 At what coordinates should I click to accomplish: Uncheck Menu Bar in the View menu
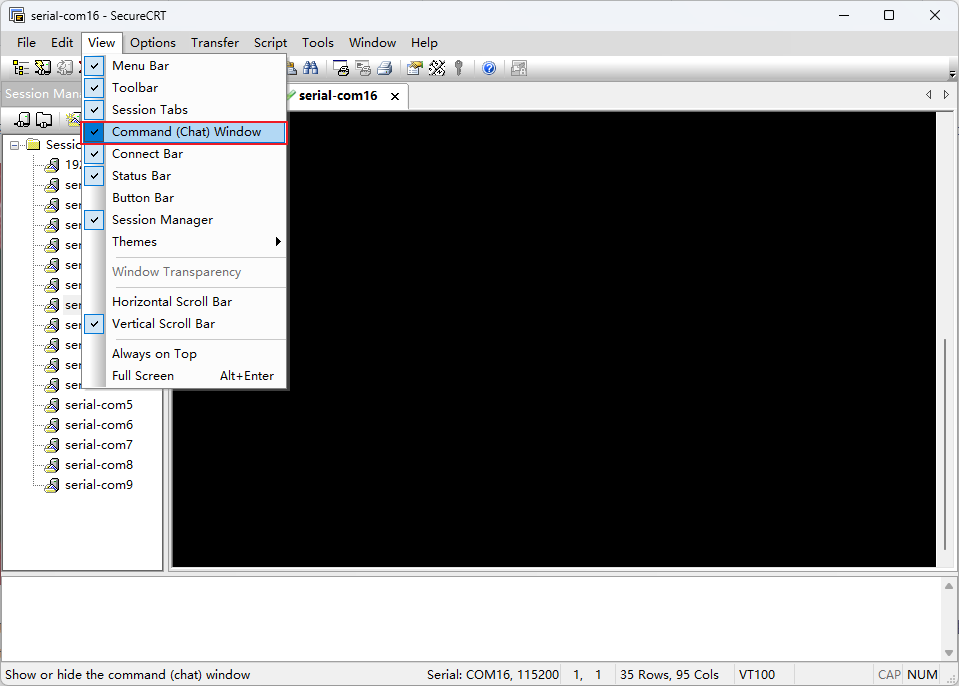185,65
